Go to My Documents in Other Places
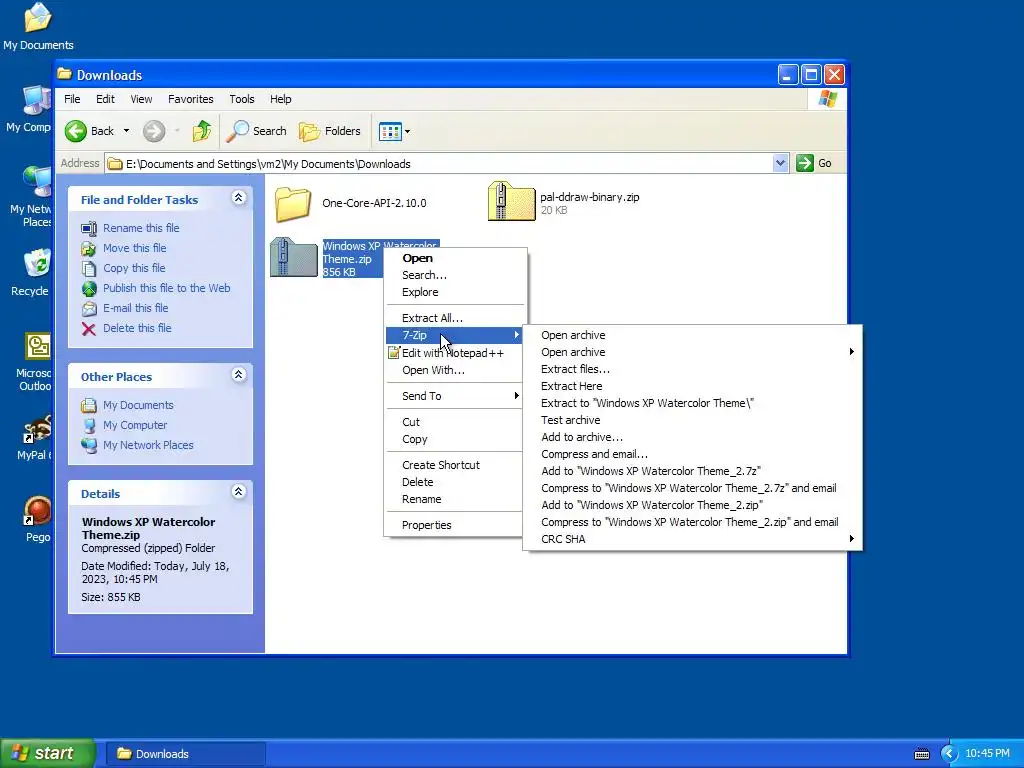Image resolution: width=1024 pixels, height=768 pixels. [x=138, y=406]
